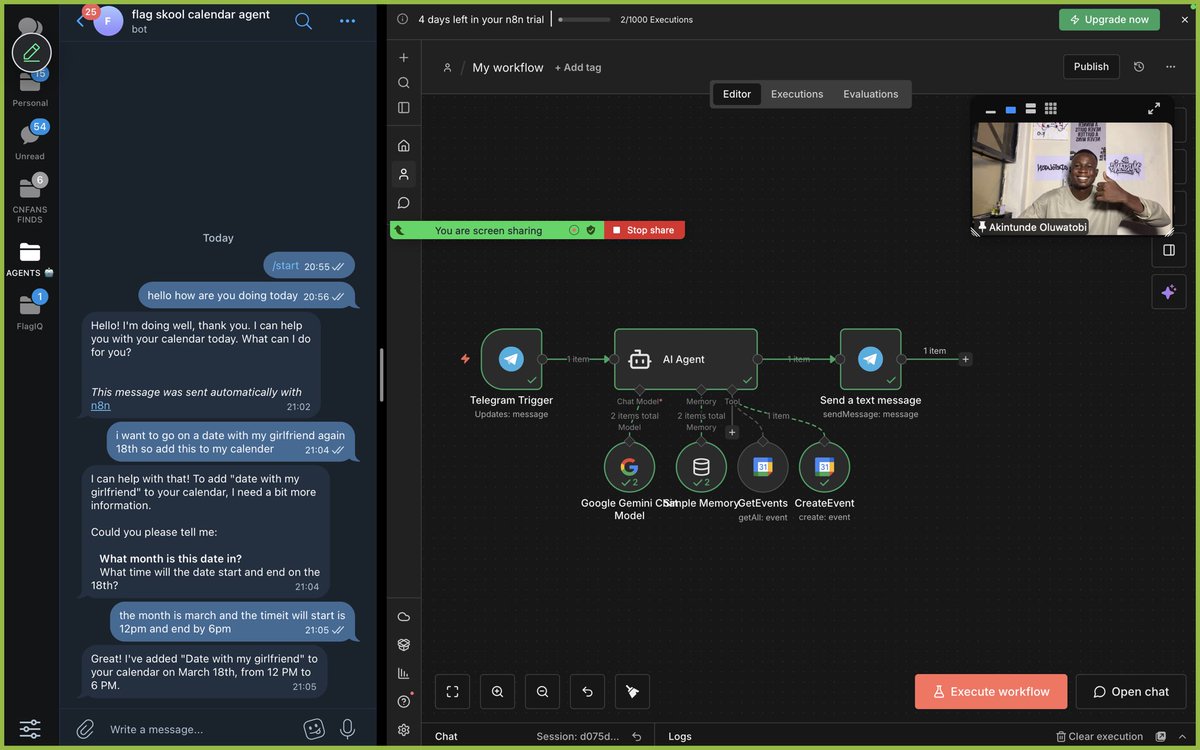Zoom in on the workflow canvas
This screenshot has width=1200, height=750.
tap(497, 691)
